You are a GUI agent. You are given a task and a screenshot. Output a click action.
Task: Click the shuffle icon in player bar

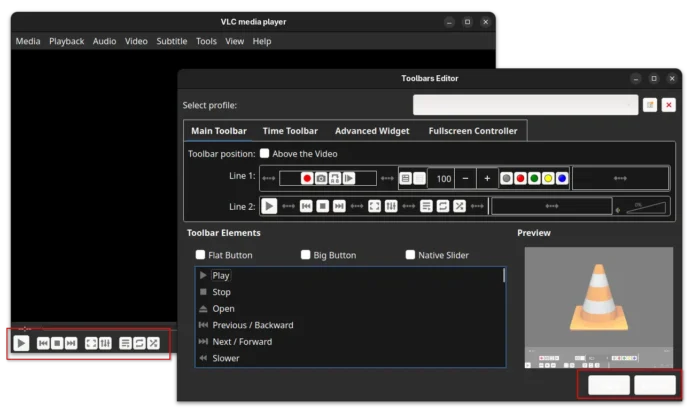(x=153, y=343)
